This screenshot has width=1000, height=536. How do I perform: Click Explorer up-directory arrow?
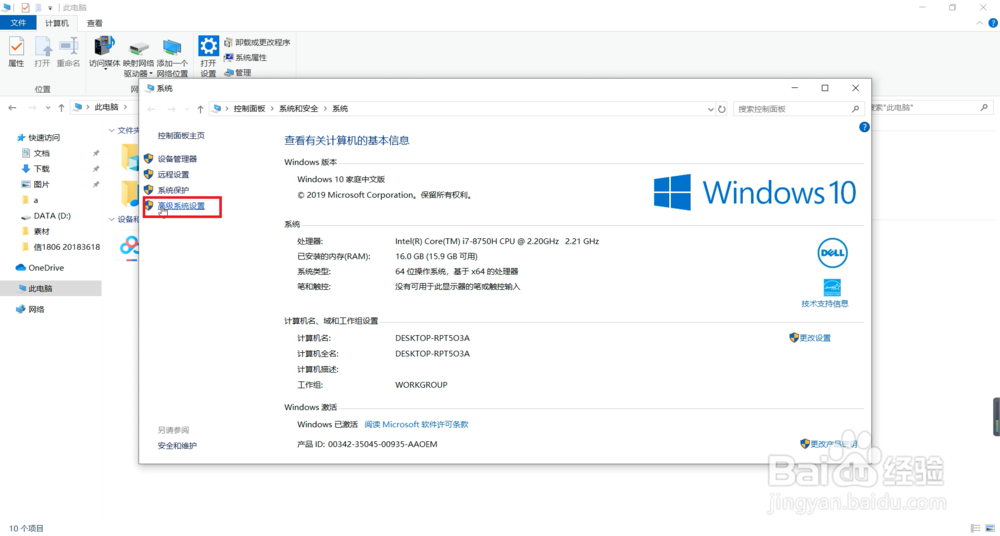pos(61,108)
